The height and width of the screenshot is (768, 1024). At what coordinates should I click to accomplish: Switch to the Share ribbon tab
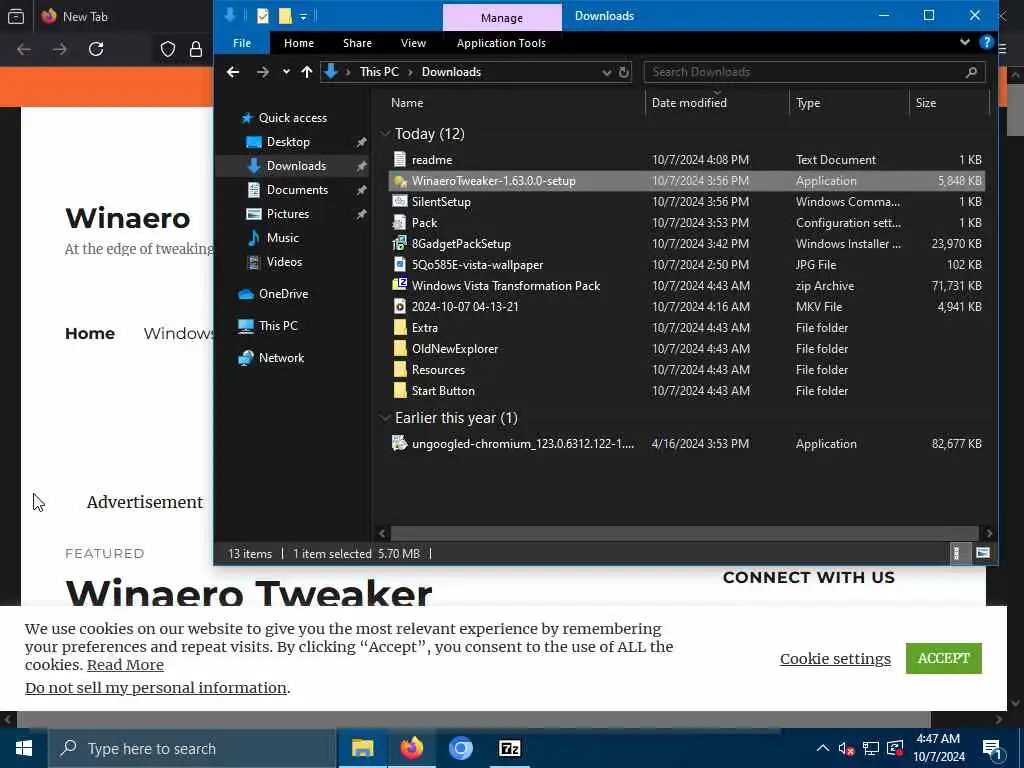357,43
